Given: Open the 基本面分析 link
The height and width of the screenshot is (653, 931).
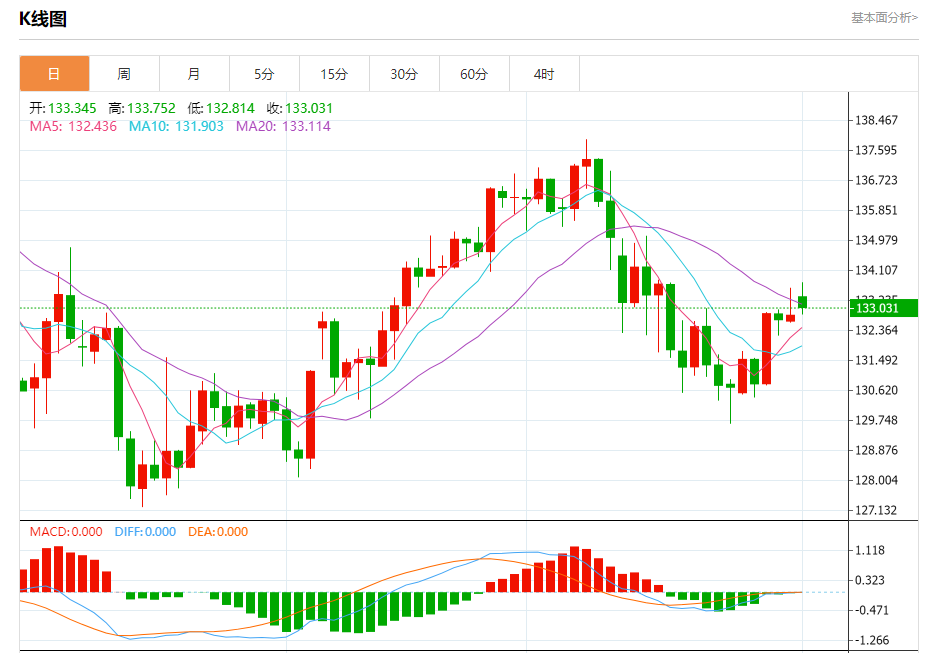Looking at the screenshot, I should click(x=884, y=18).
